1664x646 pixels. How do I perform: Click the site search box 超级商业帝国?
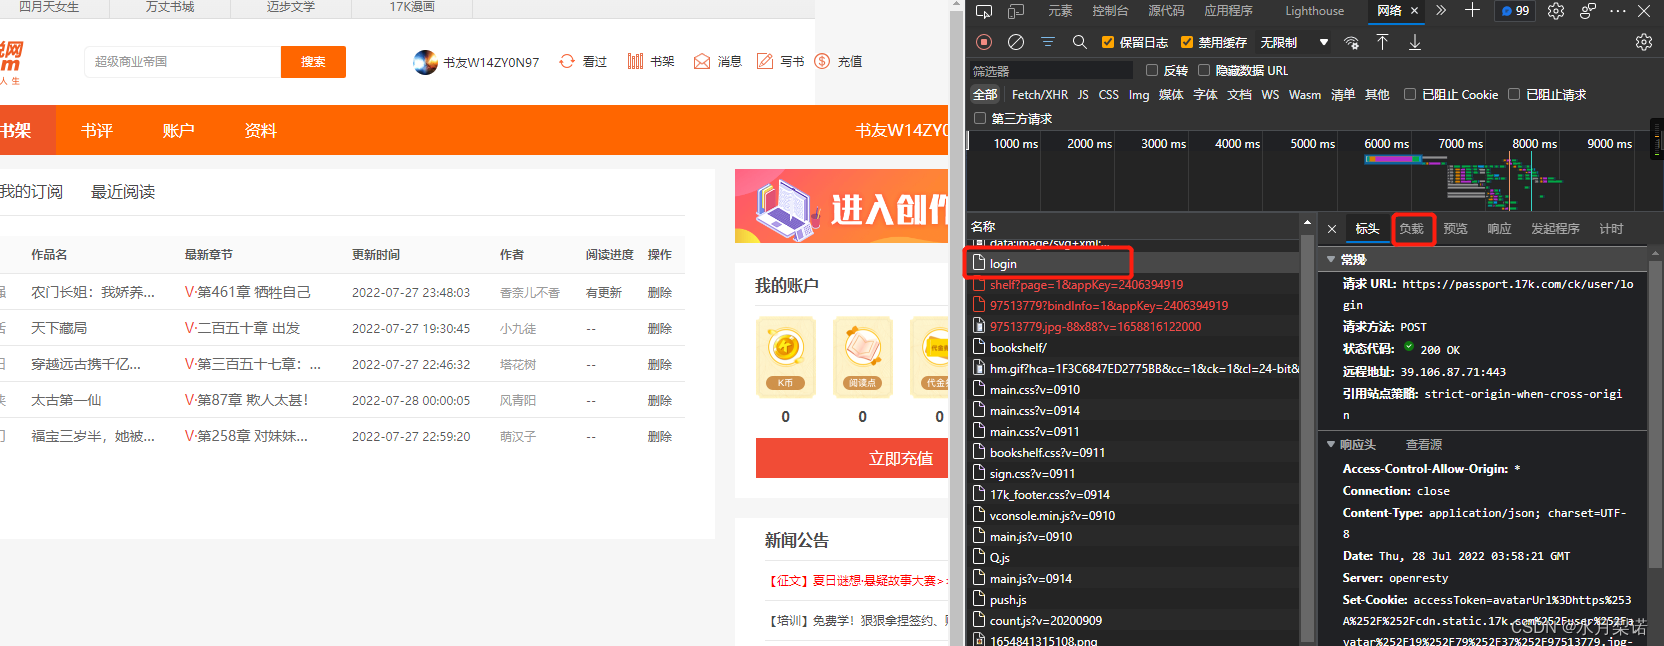coord(182,62)
